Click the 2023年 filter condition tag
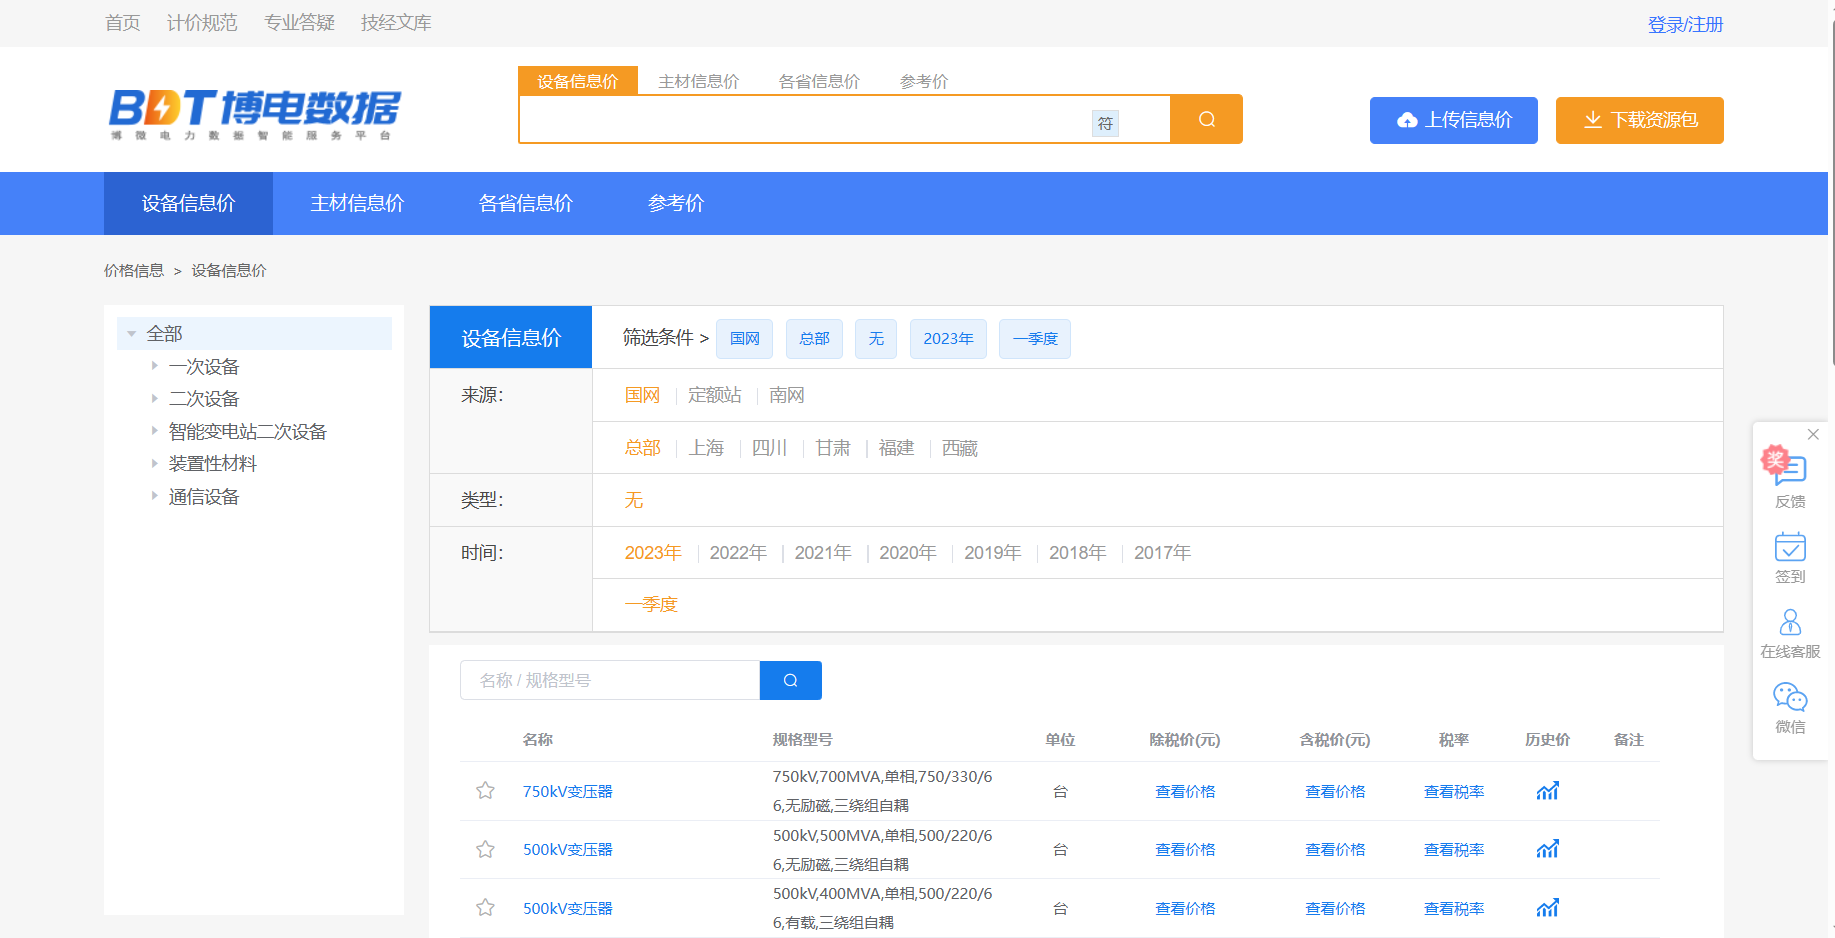The image size is (1835, 938). pos(948,339)
